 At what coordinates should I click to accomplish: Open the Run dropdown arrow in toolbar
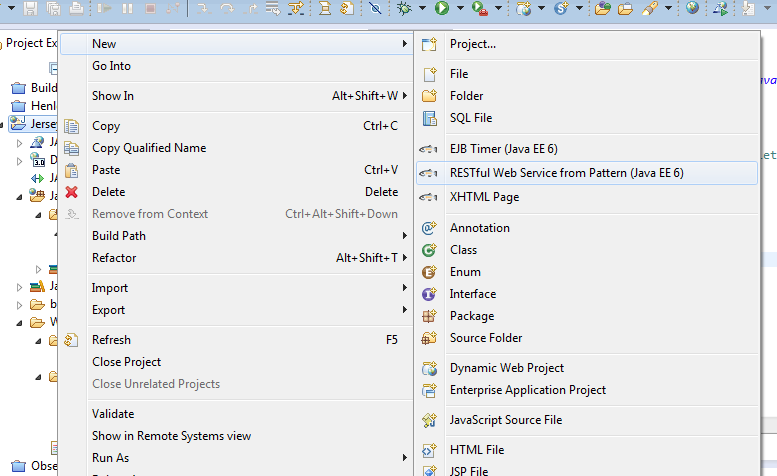pos(458,9)
